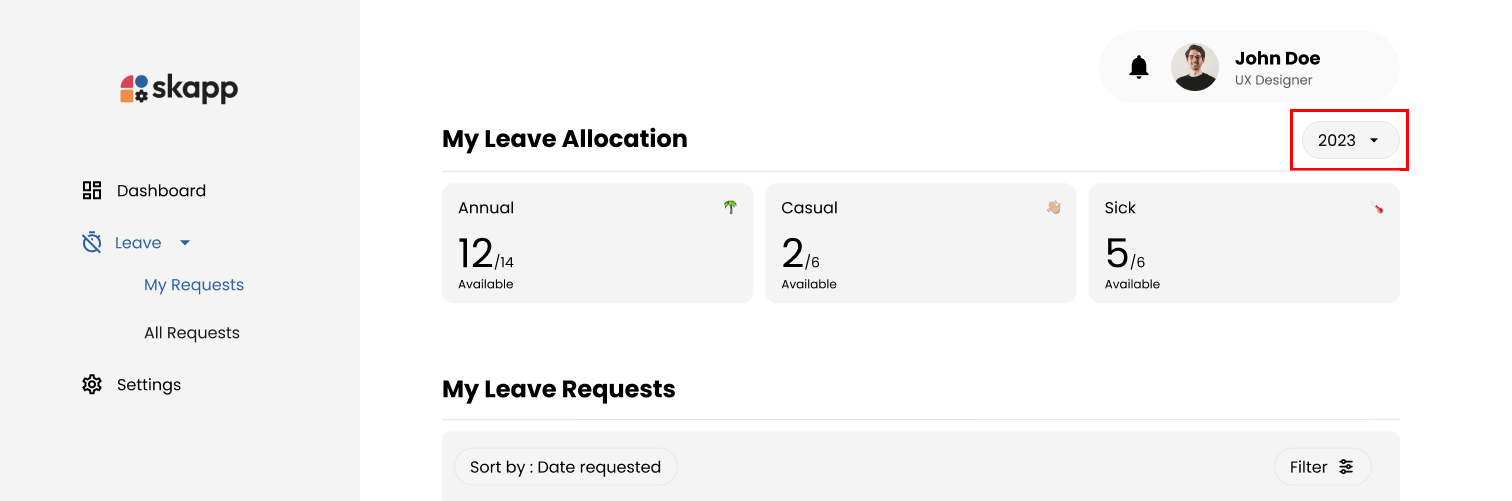
Task: Click the Sick leave card icon
Action: [x=1377, y=208]
